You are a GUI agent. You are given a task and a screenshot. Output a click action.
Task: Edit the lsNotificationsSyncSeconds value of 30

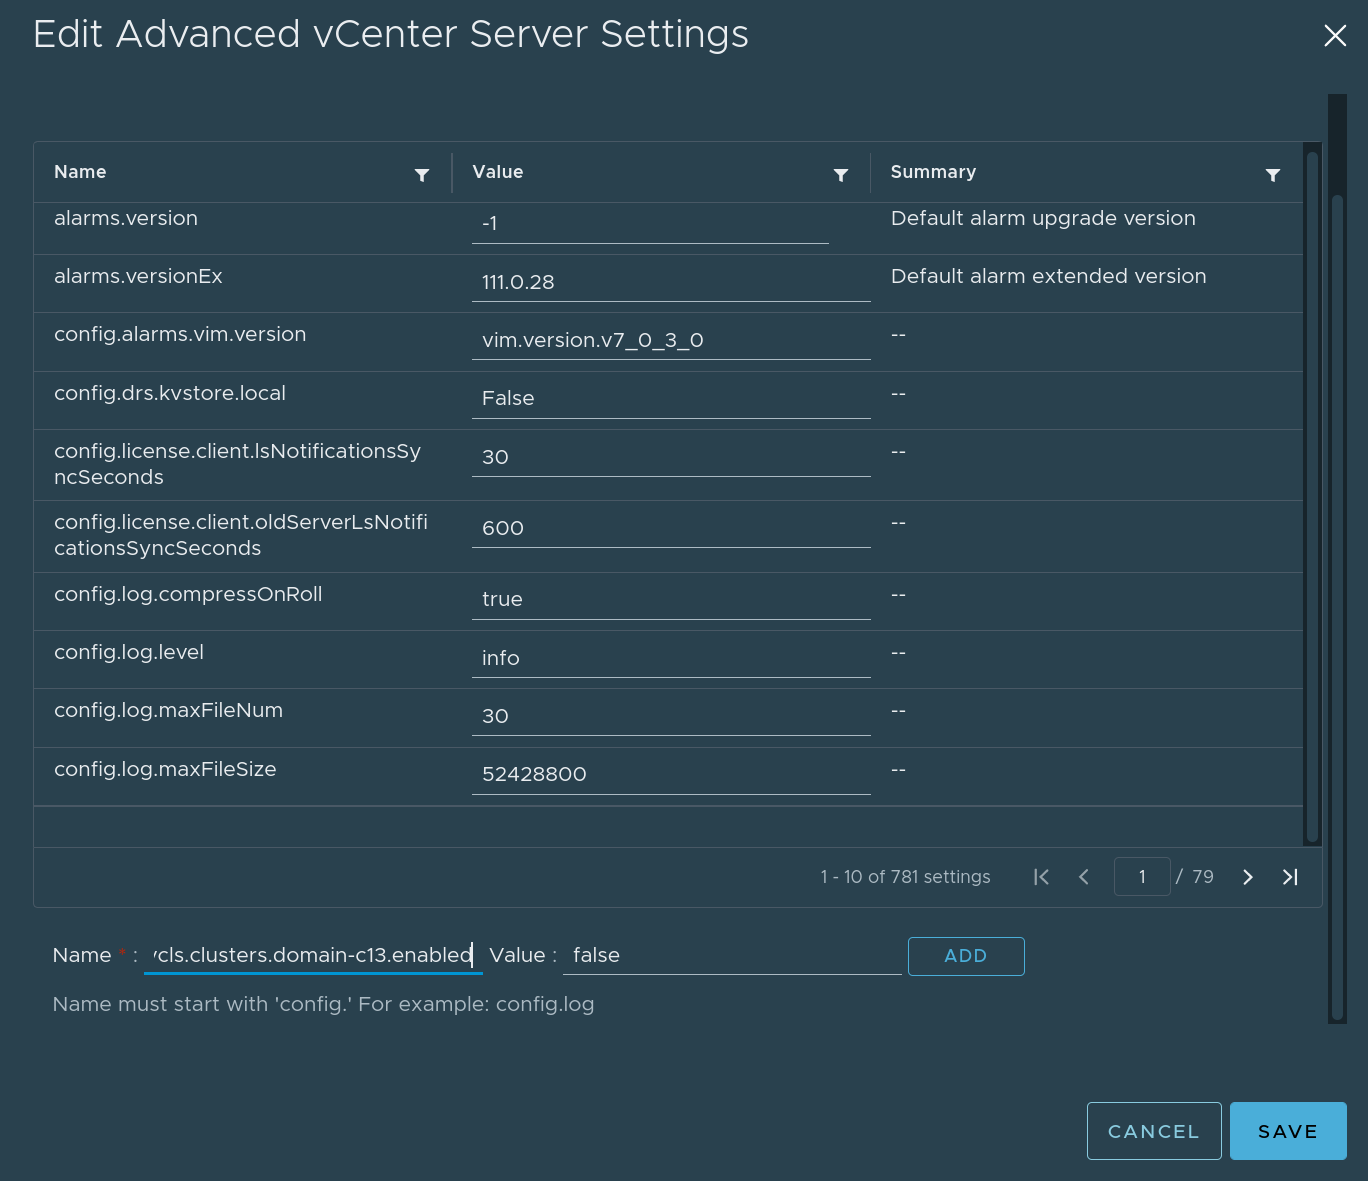click(x=671, y=457)
